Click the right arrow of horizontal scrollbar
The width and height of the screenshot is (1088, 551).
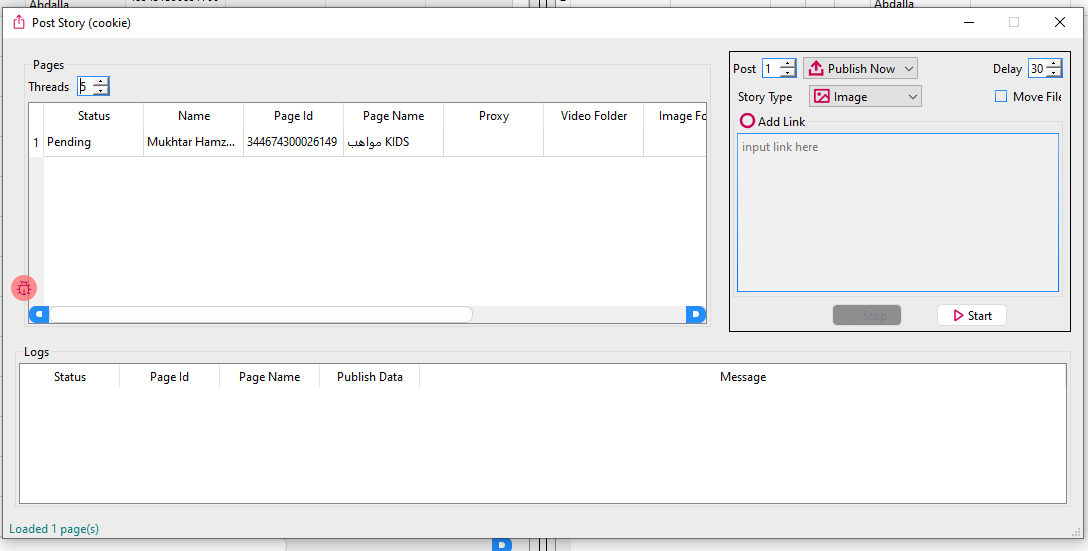(696, 315)
